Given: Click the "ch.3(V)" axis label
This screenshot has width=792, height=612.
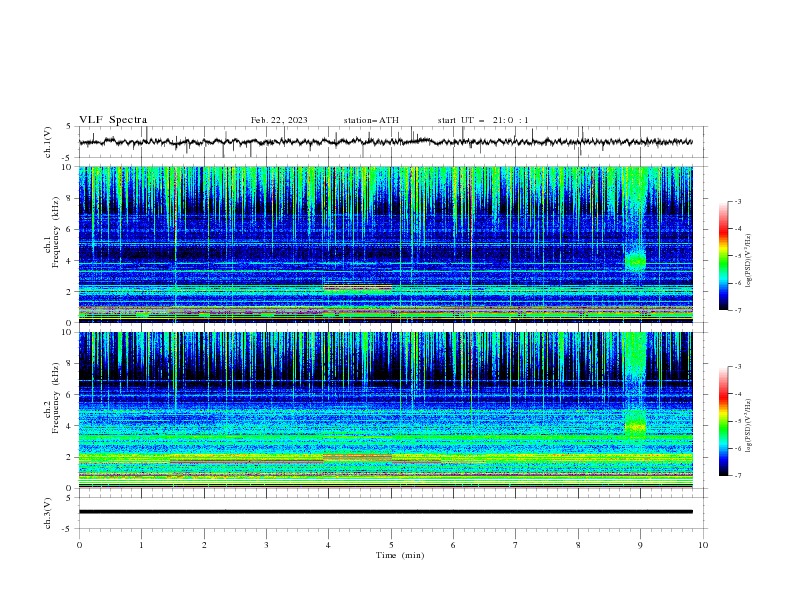Looking at the screenshot, I should [x=48, y=513].
